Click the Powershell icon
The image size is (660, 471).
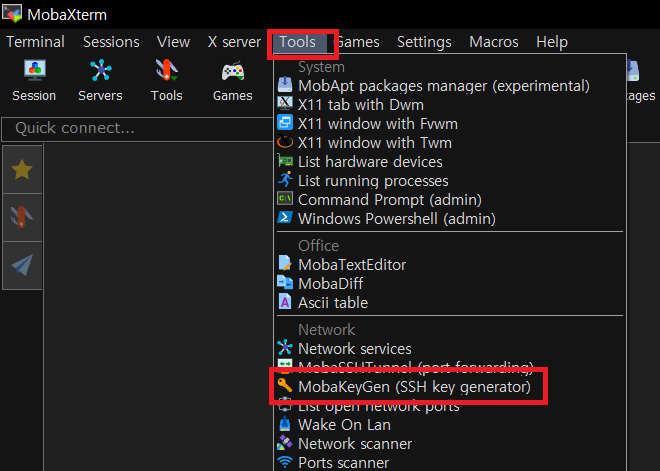click(285, 217)
